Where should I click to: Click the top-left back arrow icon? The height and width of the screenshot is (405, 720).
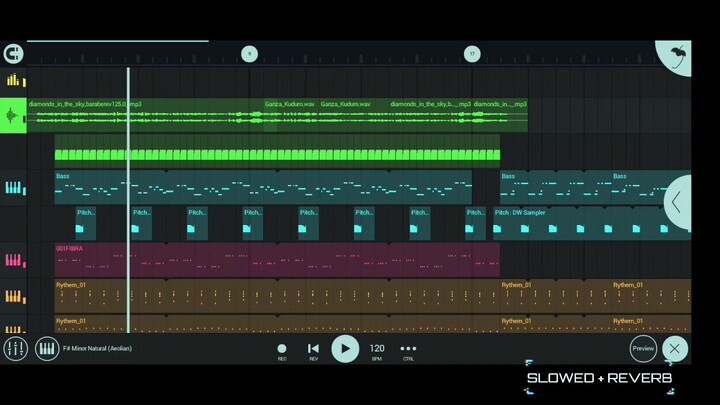point(13,54)
